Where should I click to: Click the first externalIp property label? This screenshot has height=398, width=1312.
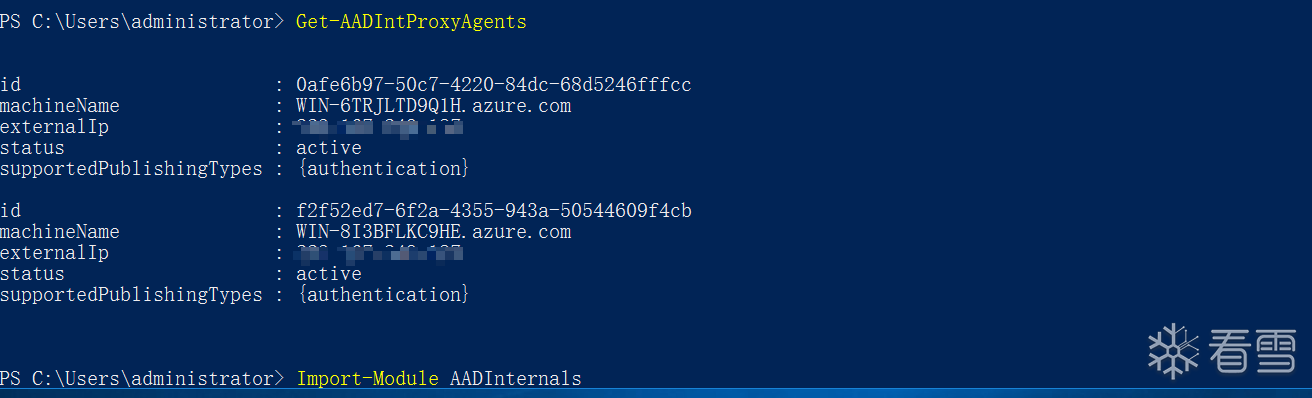(54, 126)
